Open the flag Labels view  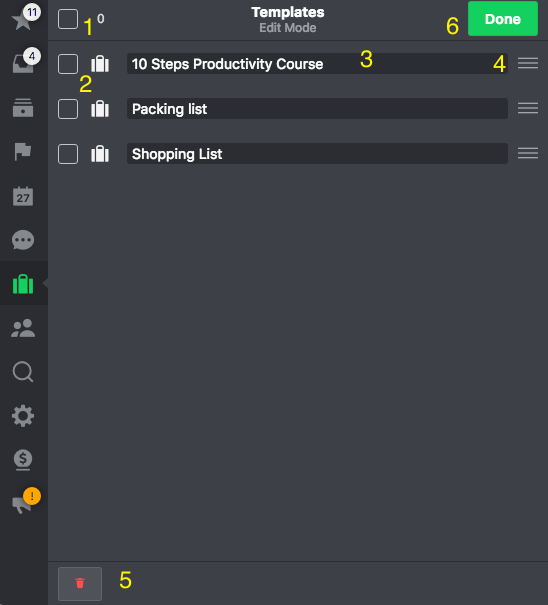click(22, 151)
